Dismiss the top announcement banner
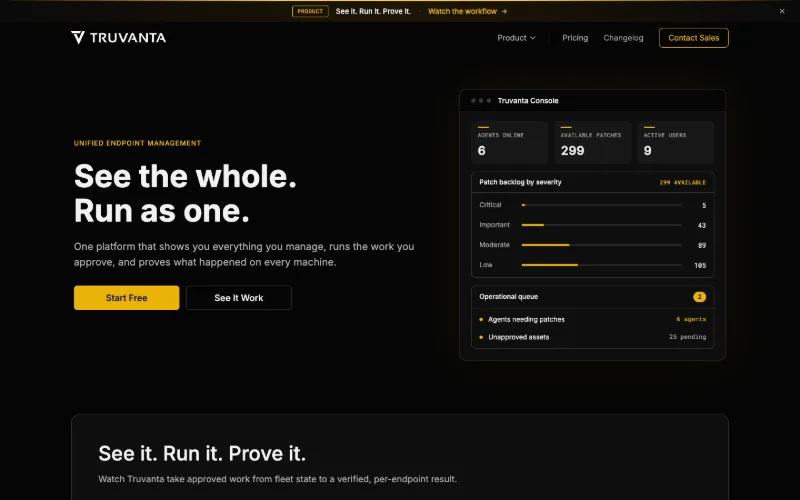 click(782, 11)
